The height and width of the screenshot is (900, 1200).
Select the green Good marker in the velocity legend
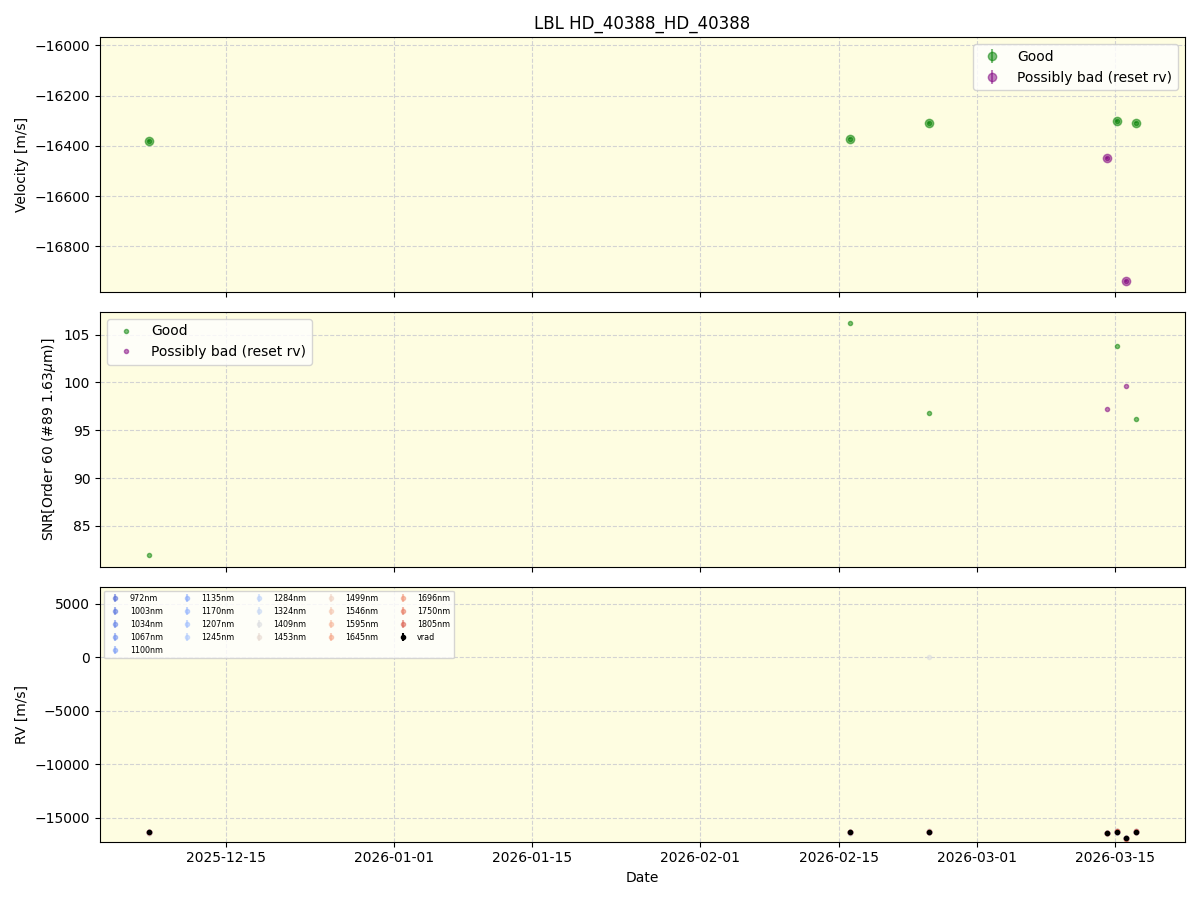point(990,56)
